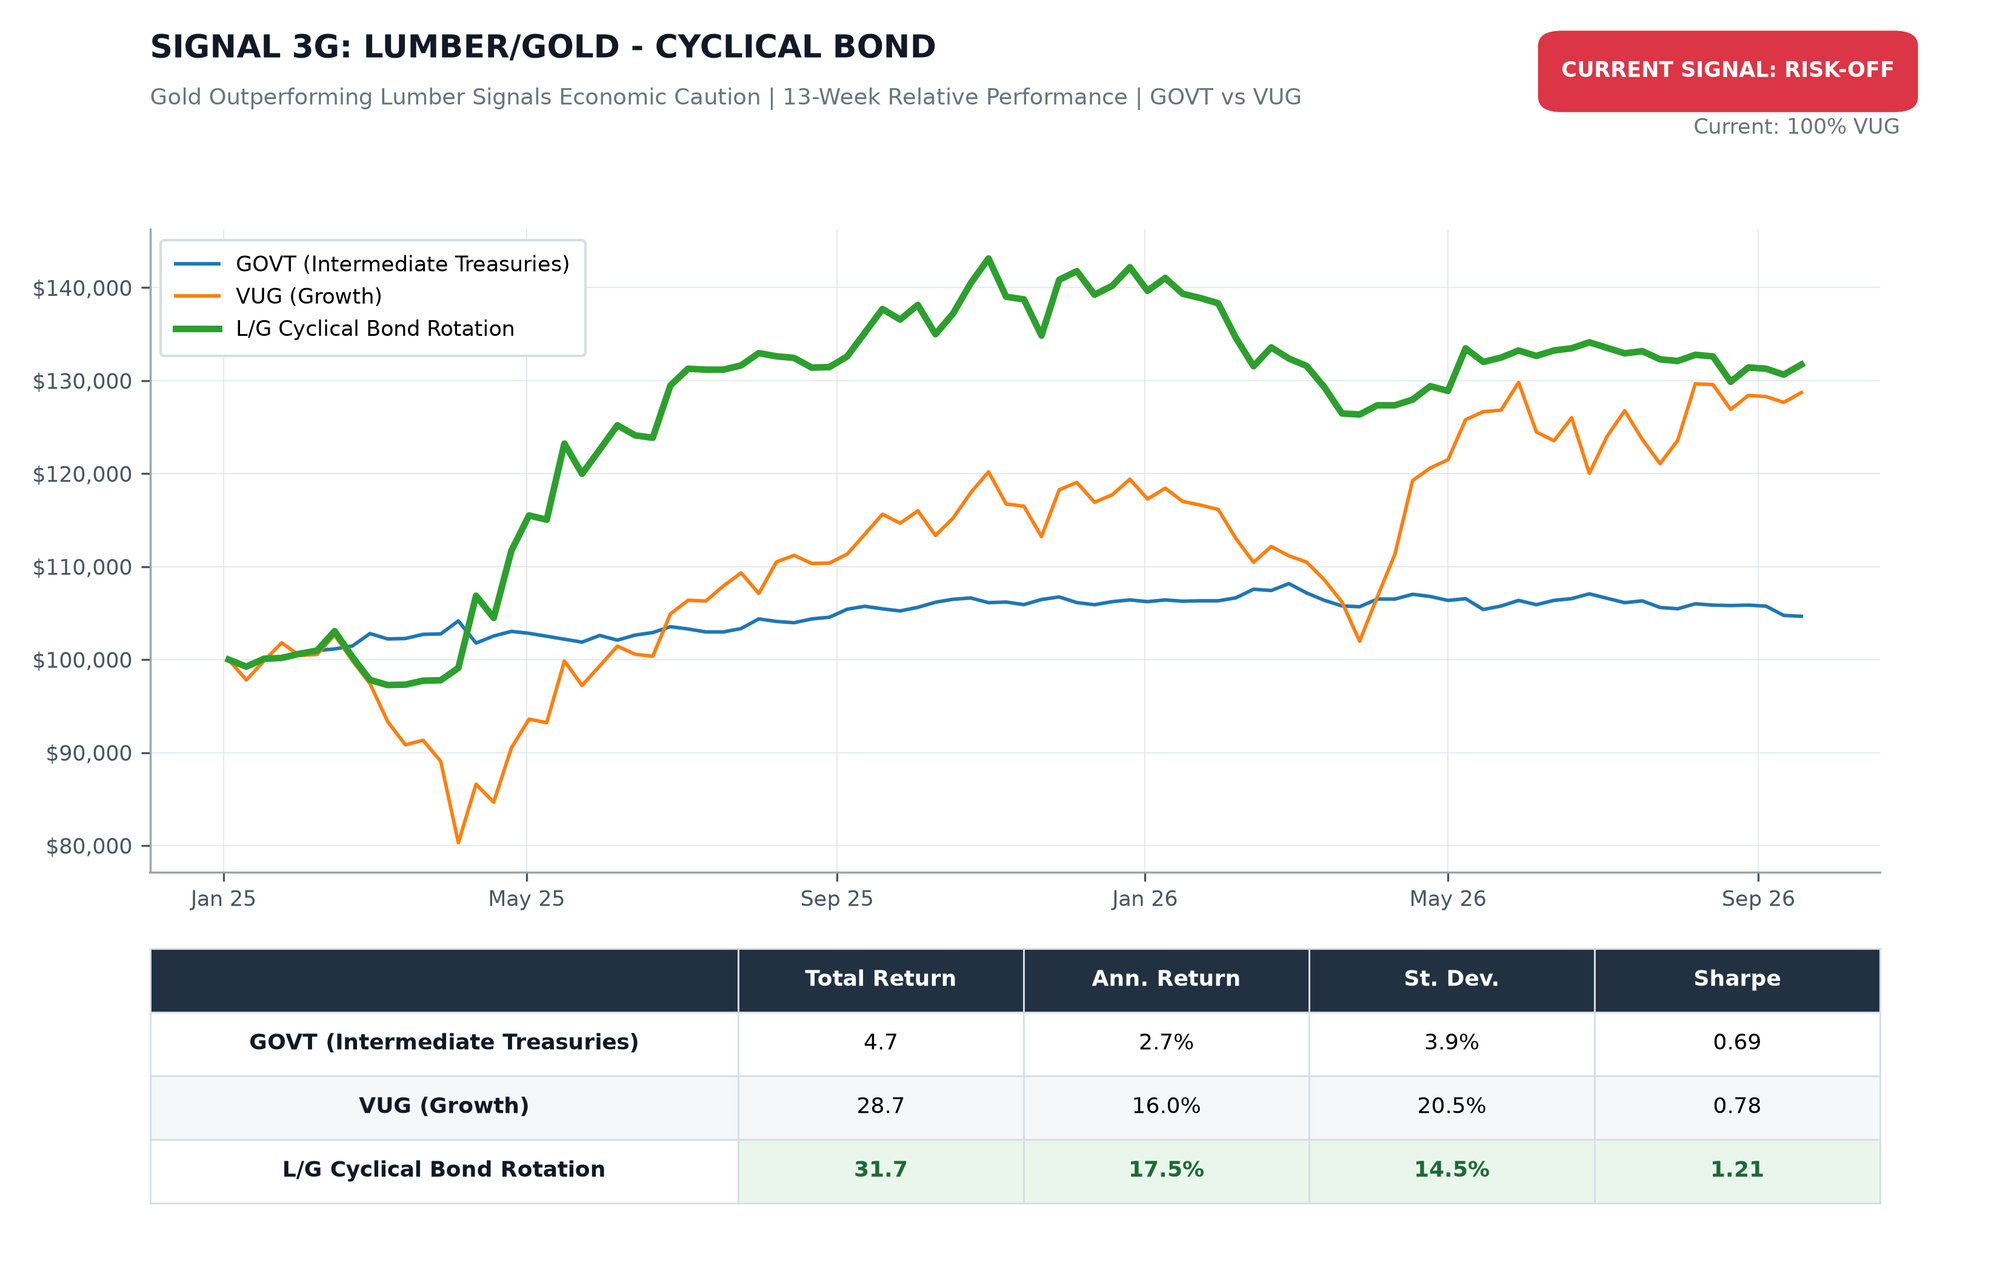Viewport: 2000px width, 1273px height.
Task: Click the VUG (Growth) table row label
Action: 444,1106
